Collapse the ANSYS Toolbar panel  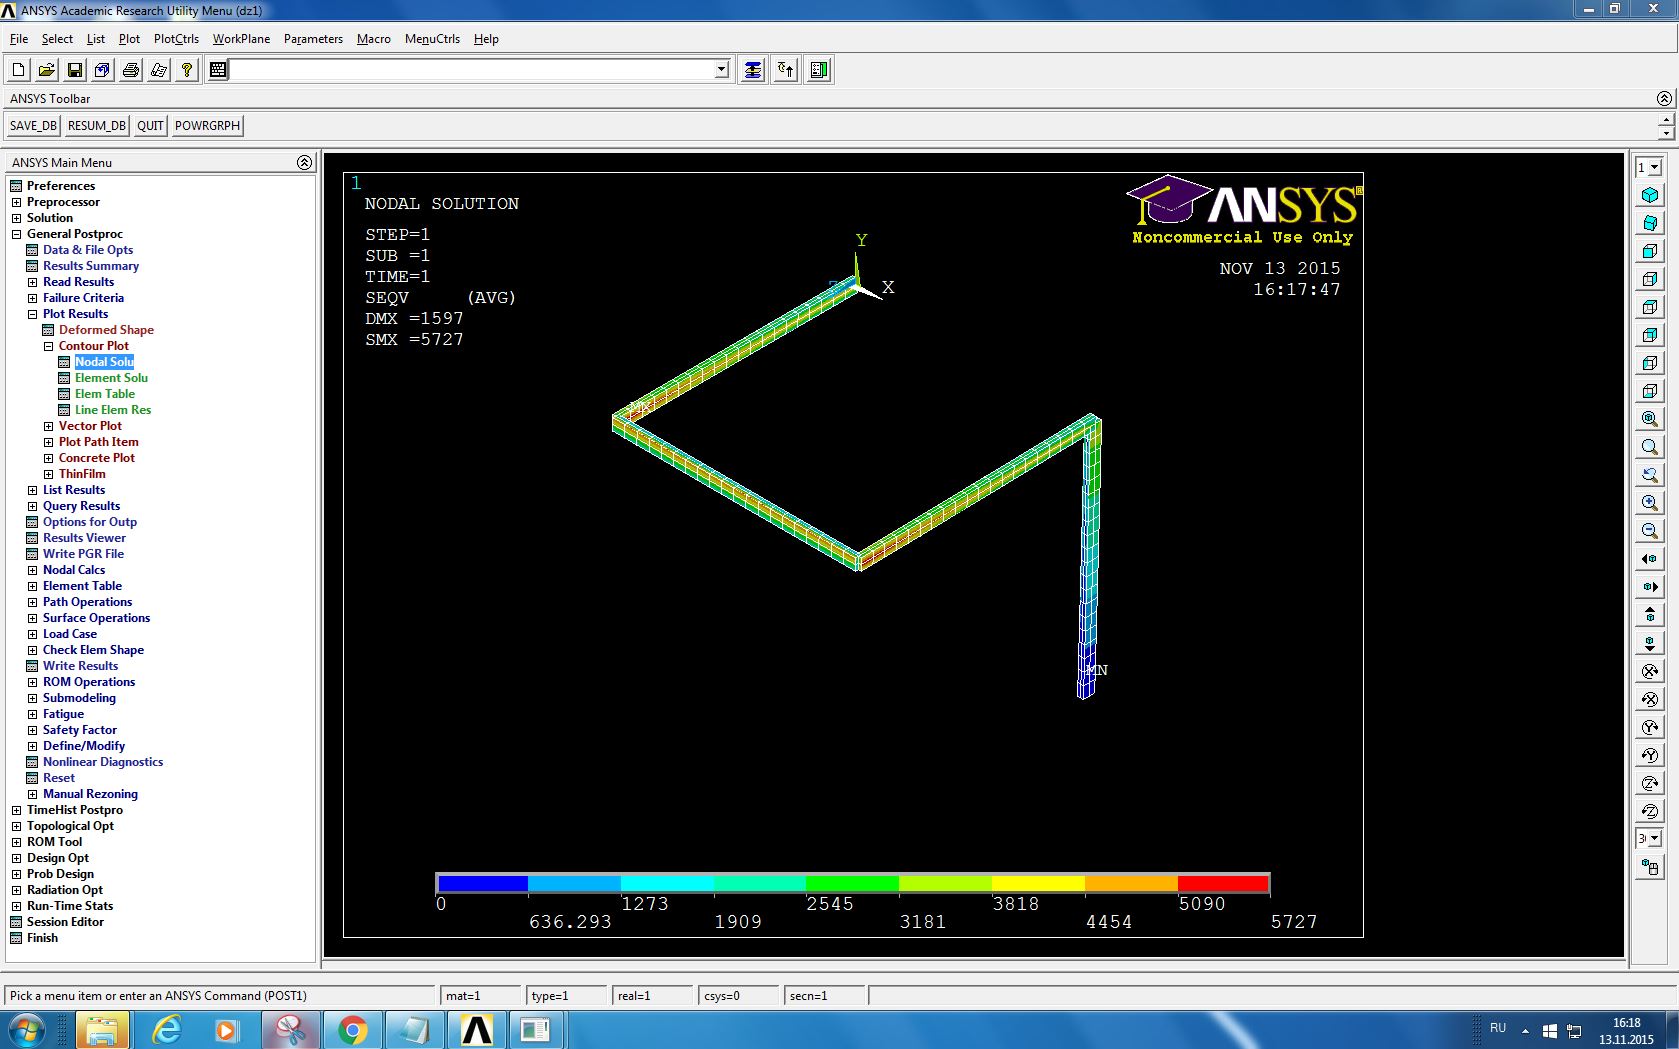pyautogui.click(x=1664, y=98)
